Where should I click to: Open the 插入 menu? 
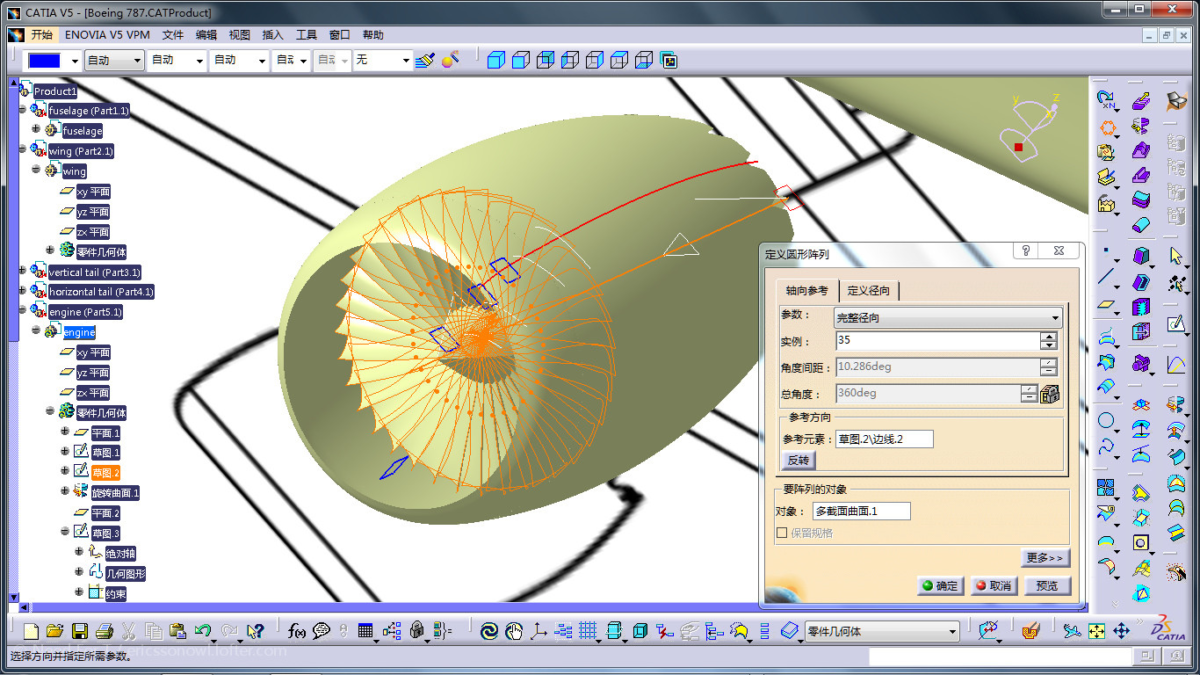click(273, 34)
